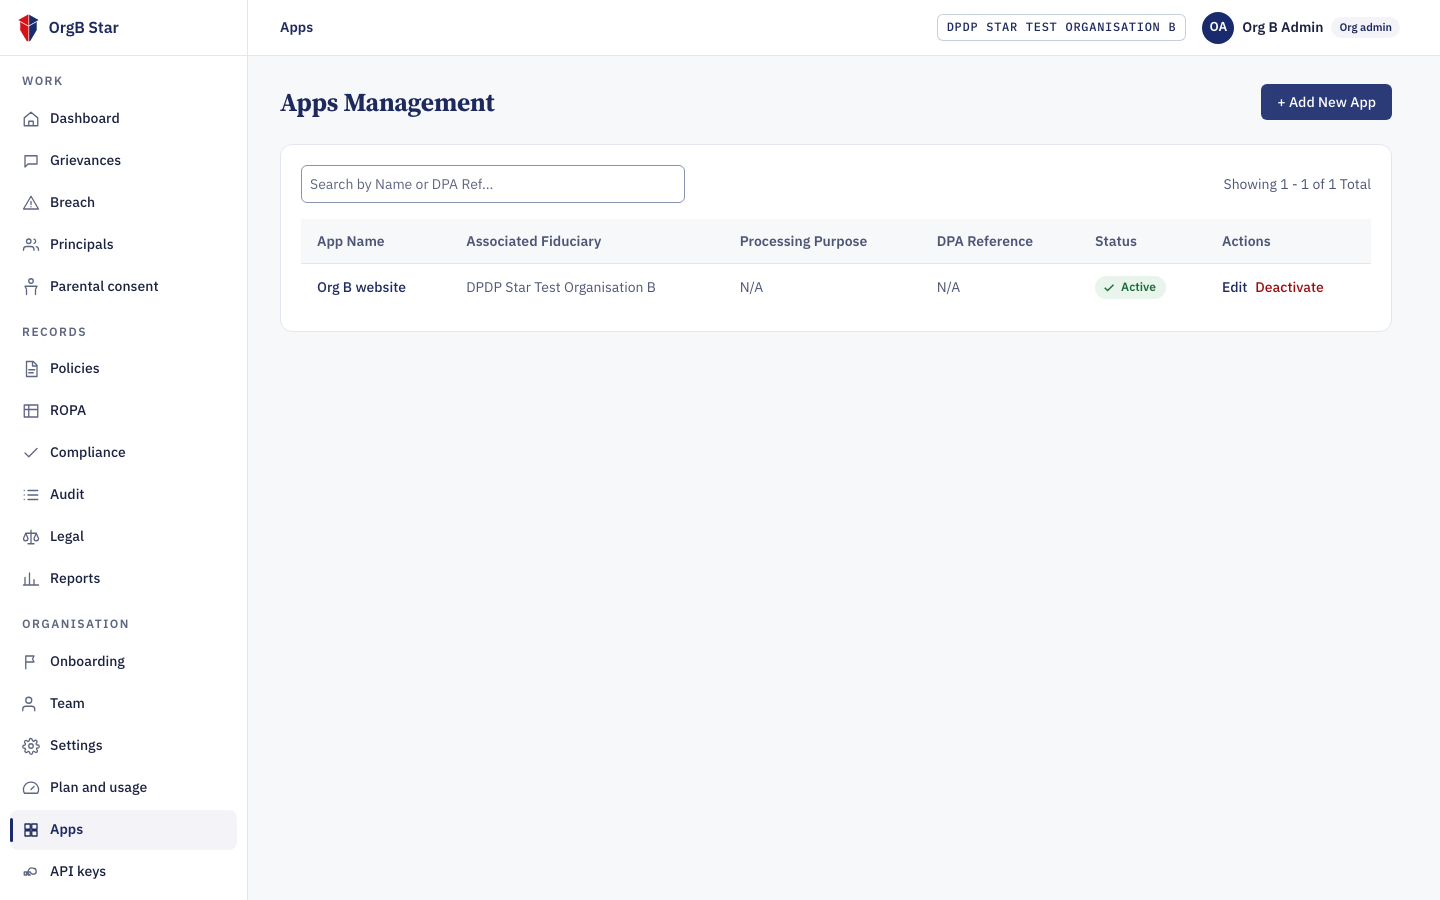This screenshot has width=1440, height=900.
Task: Open Plan and usage page
Action: (x=124, y=787)
